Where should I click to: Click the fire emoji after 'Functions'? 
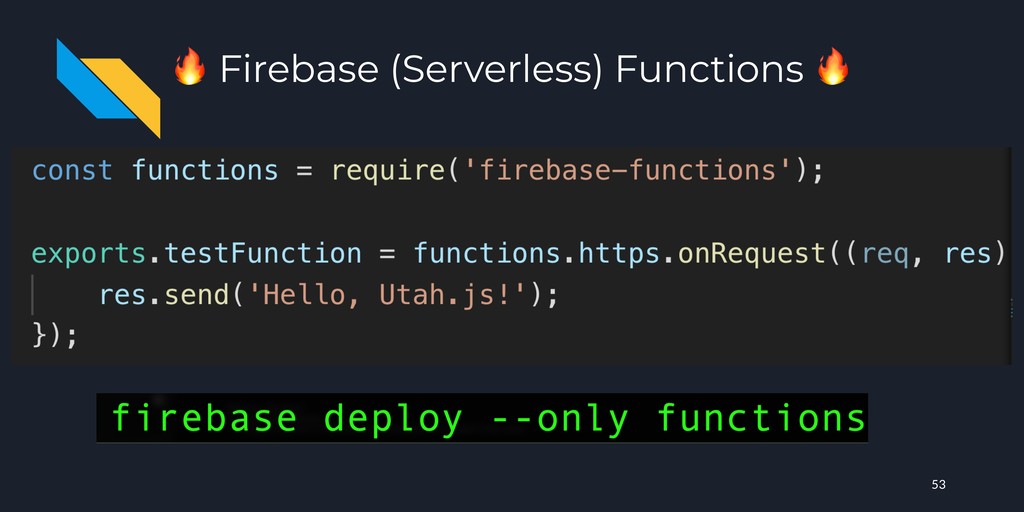[x=833, y=67]
